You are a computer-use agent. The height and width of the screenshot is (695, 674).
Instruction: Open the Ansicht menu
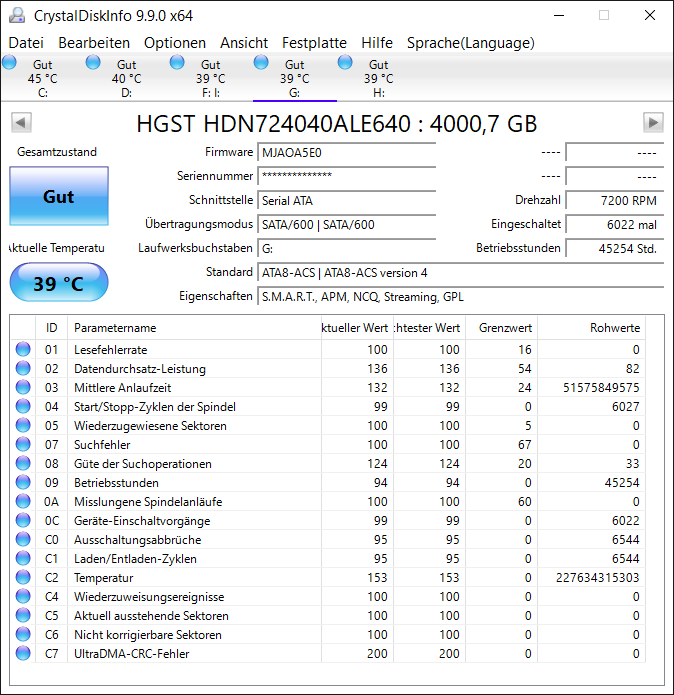point(244,43)
